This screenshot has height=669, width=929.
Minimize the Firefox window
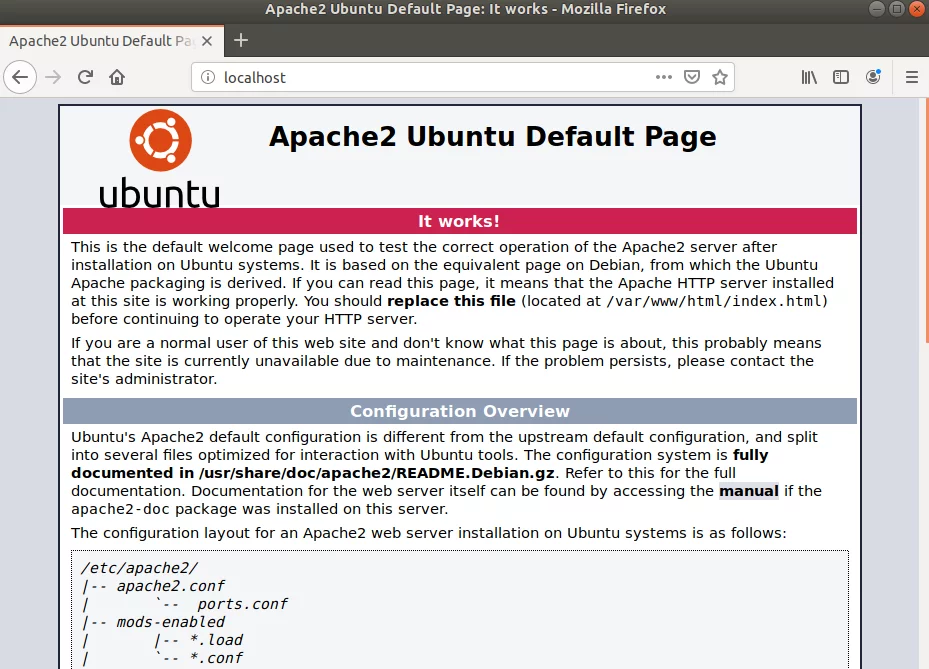coord(877,9)
